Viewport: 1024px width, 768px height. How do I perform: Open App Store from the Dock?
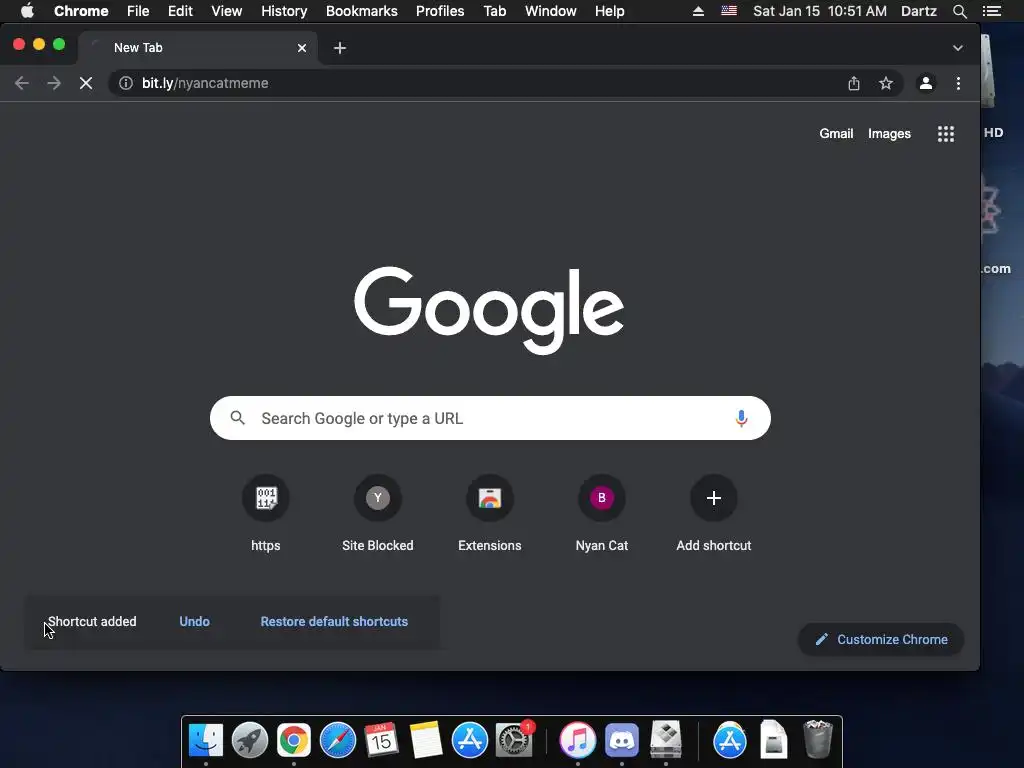[470, 740]
